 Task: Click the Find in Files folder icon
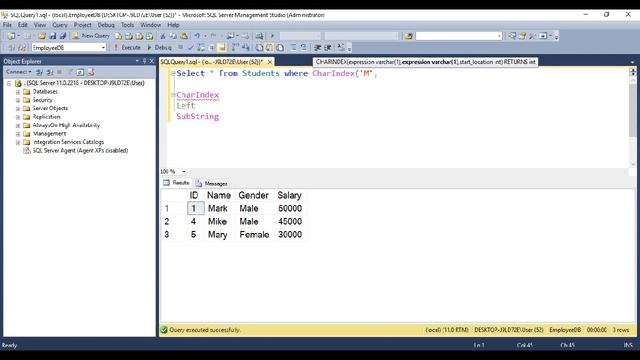pos(408,36)
